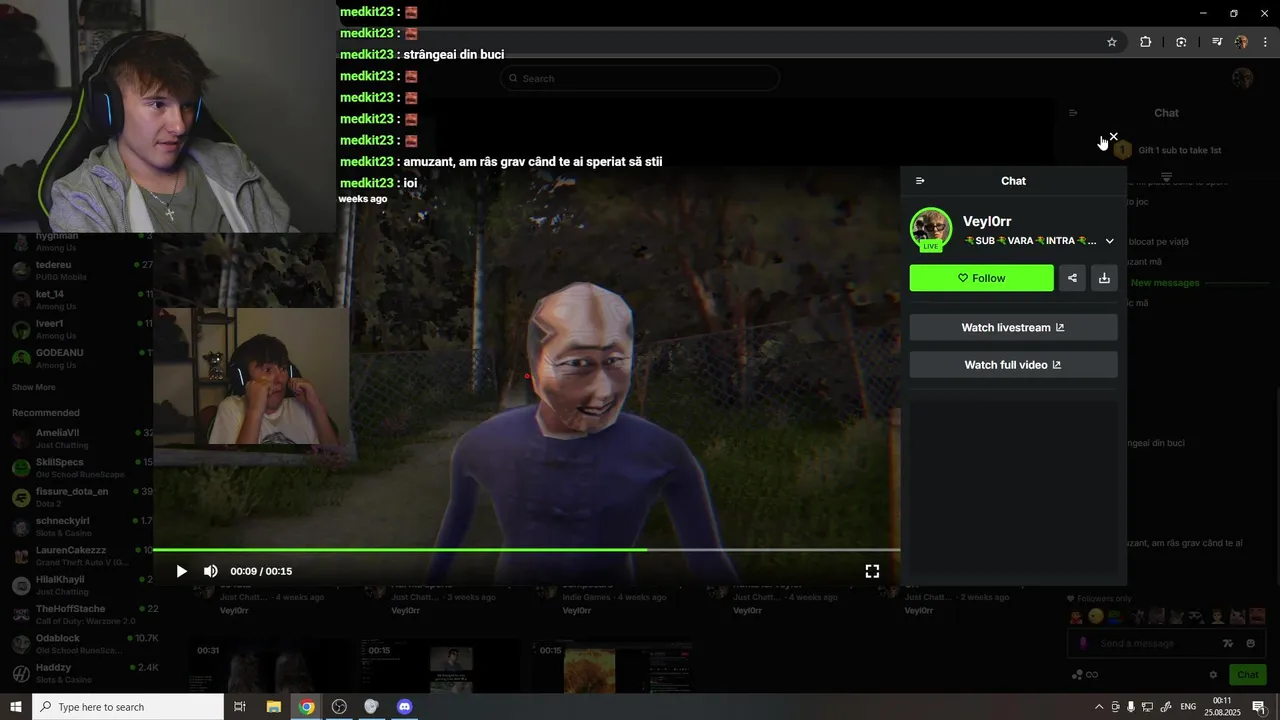1280x720 pixels.
Task: Open Chrome media controls icon
Action: 1217,42
